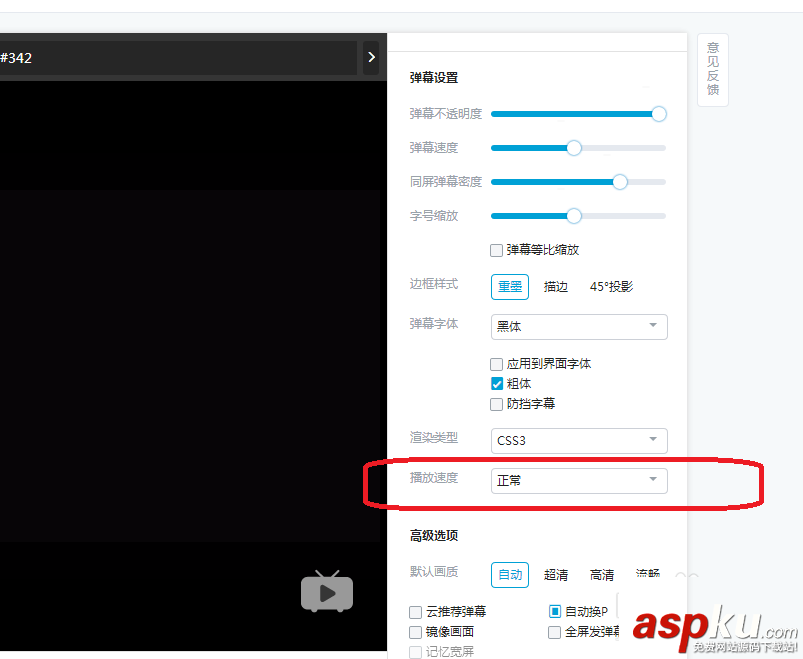This screenshot has height=659, width=803.
Task: Check 应用到界面字体 option
Action: [x=496, y=363]
